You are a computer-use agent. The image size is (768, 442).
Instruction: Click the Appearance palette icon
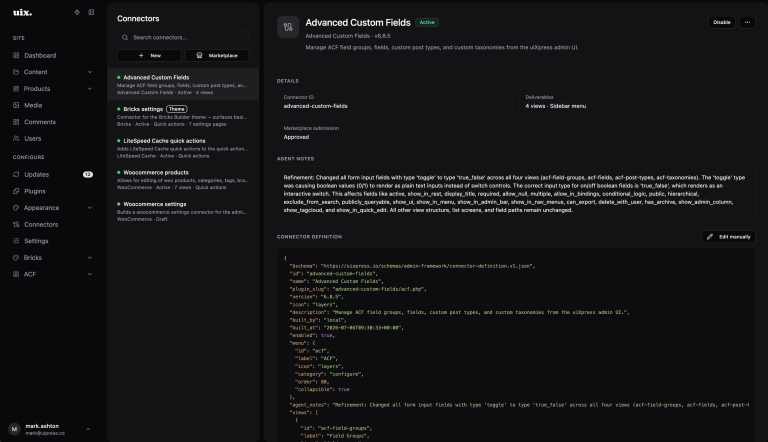tap(16, 208)
